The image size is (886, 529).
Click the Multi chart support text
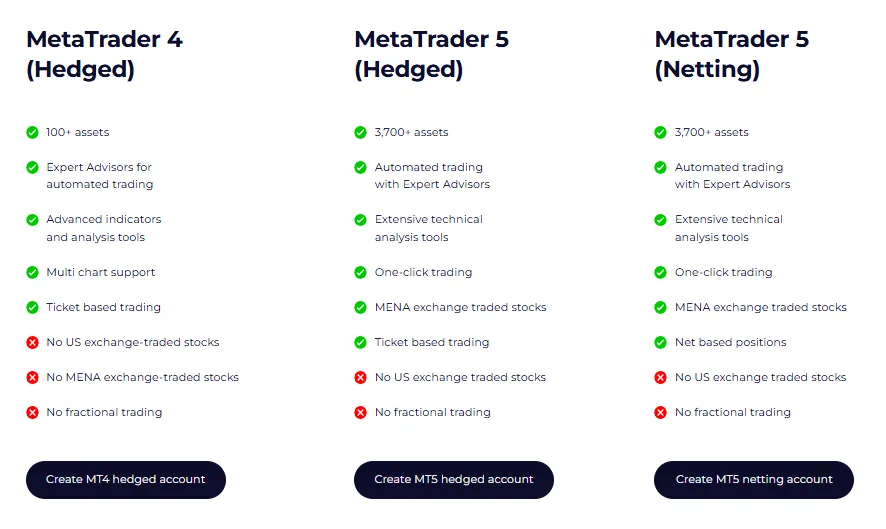point(100,272)
